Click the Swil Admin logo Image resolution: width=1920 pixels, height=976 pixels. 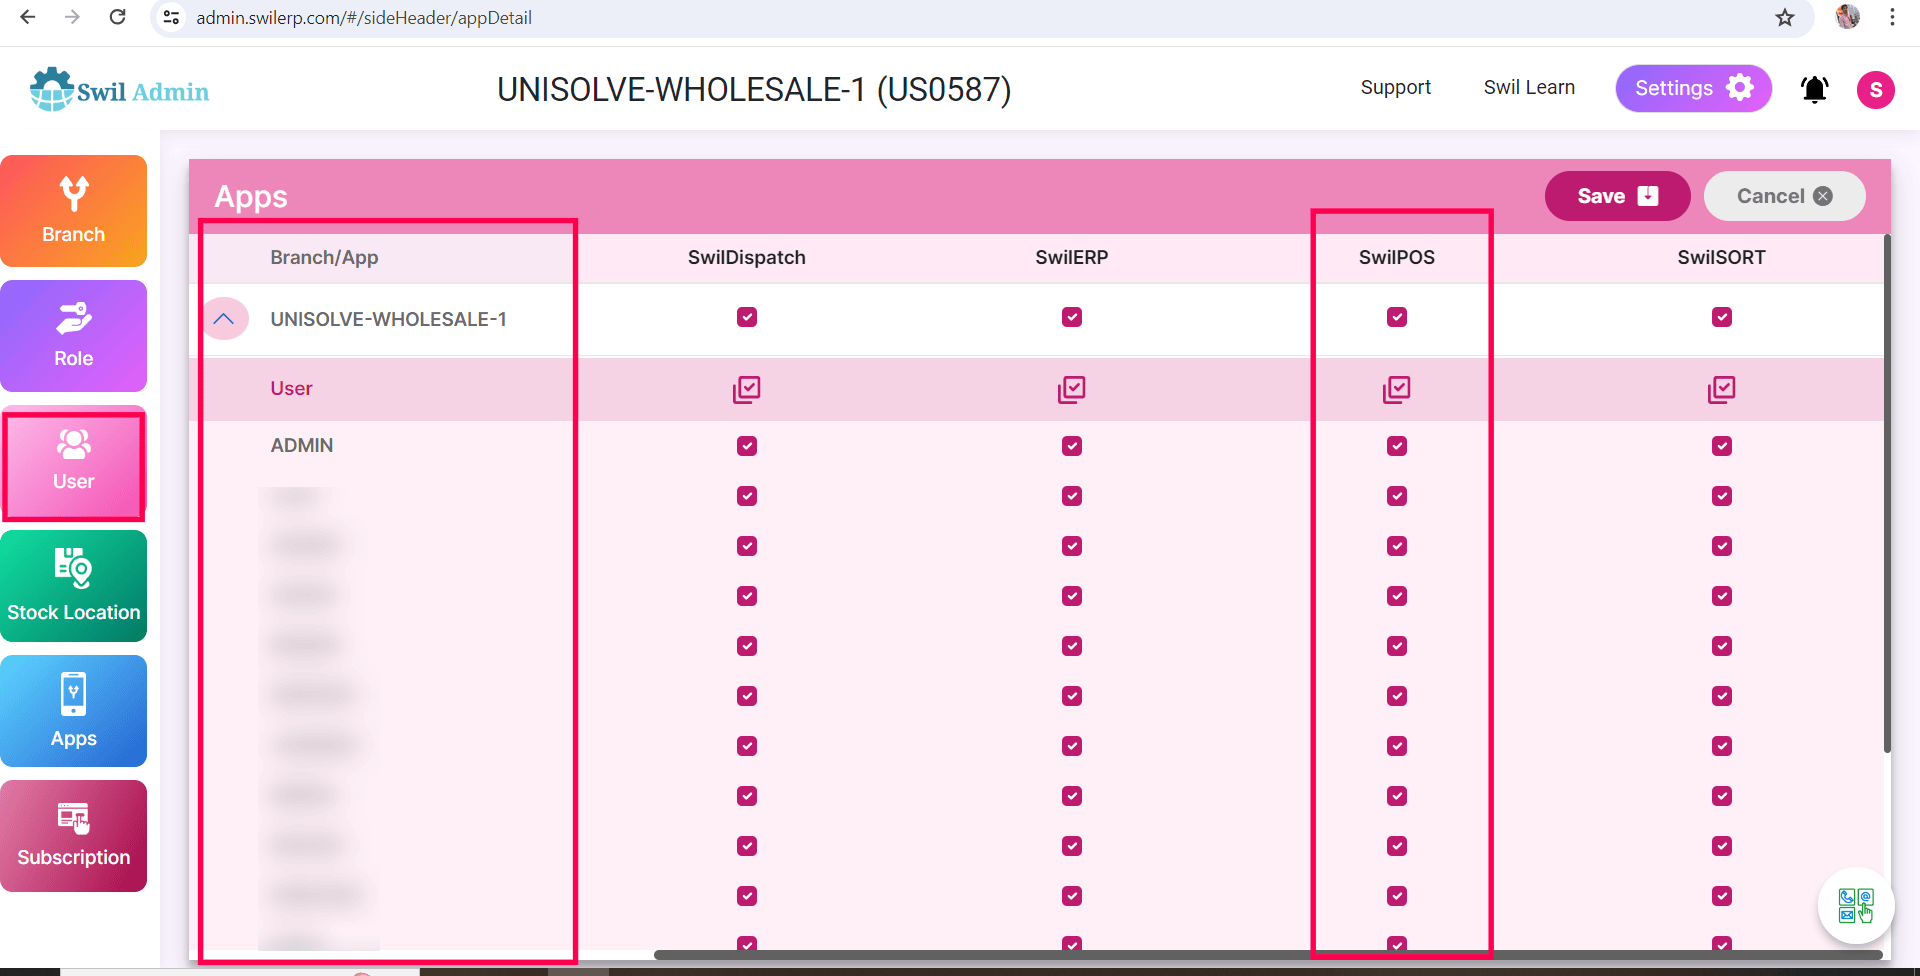pos(120,90)
